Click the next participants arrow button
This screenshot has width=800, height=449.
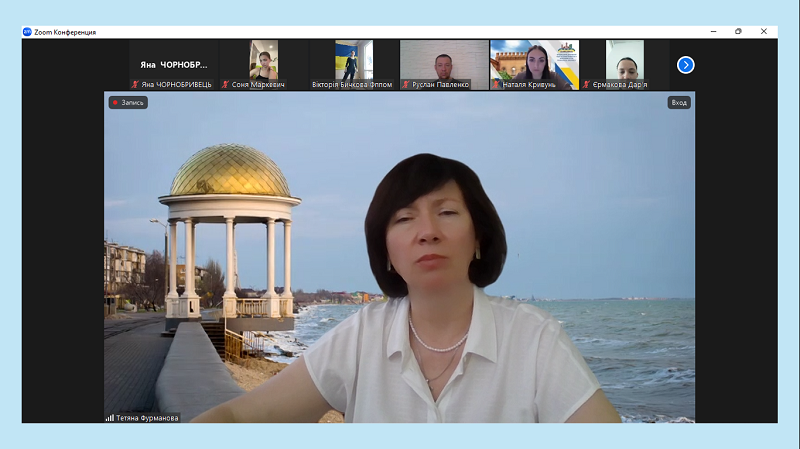685,65
